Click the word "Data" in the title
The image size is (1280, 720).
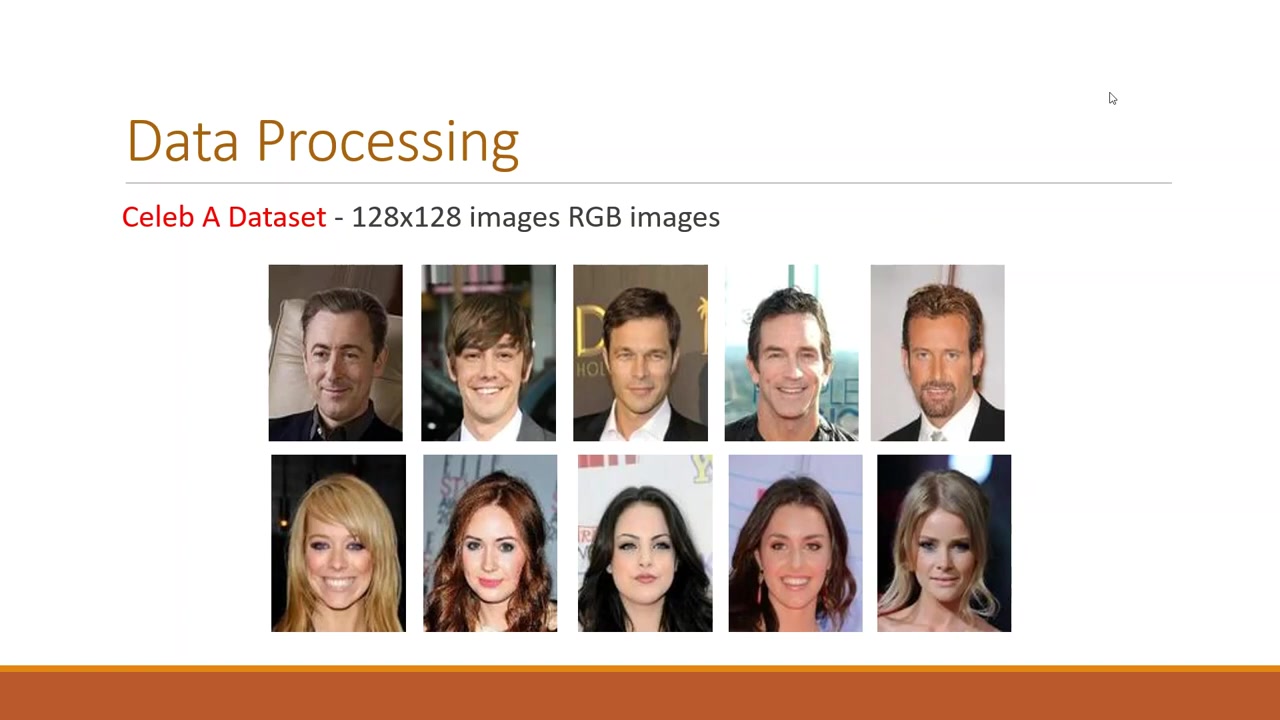pos(183,141)
